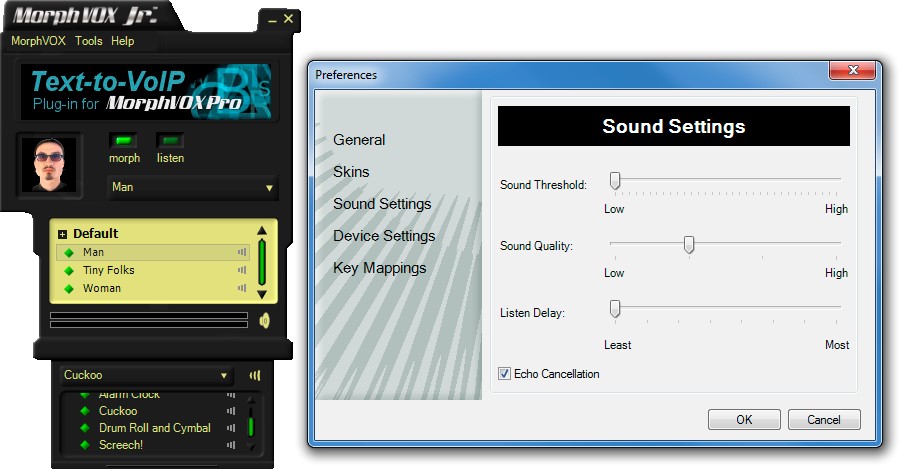Open Key Mappings in Preferences
This screenshot has width=901, height=469.
[379, 268]
